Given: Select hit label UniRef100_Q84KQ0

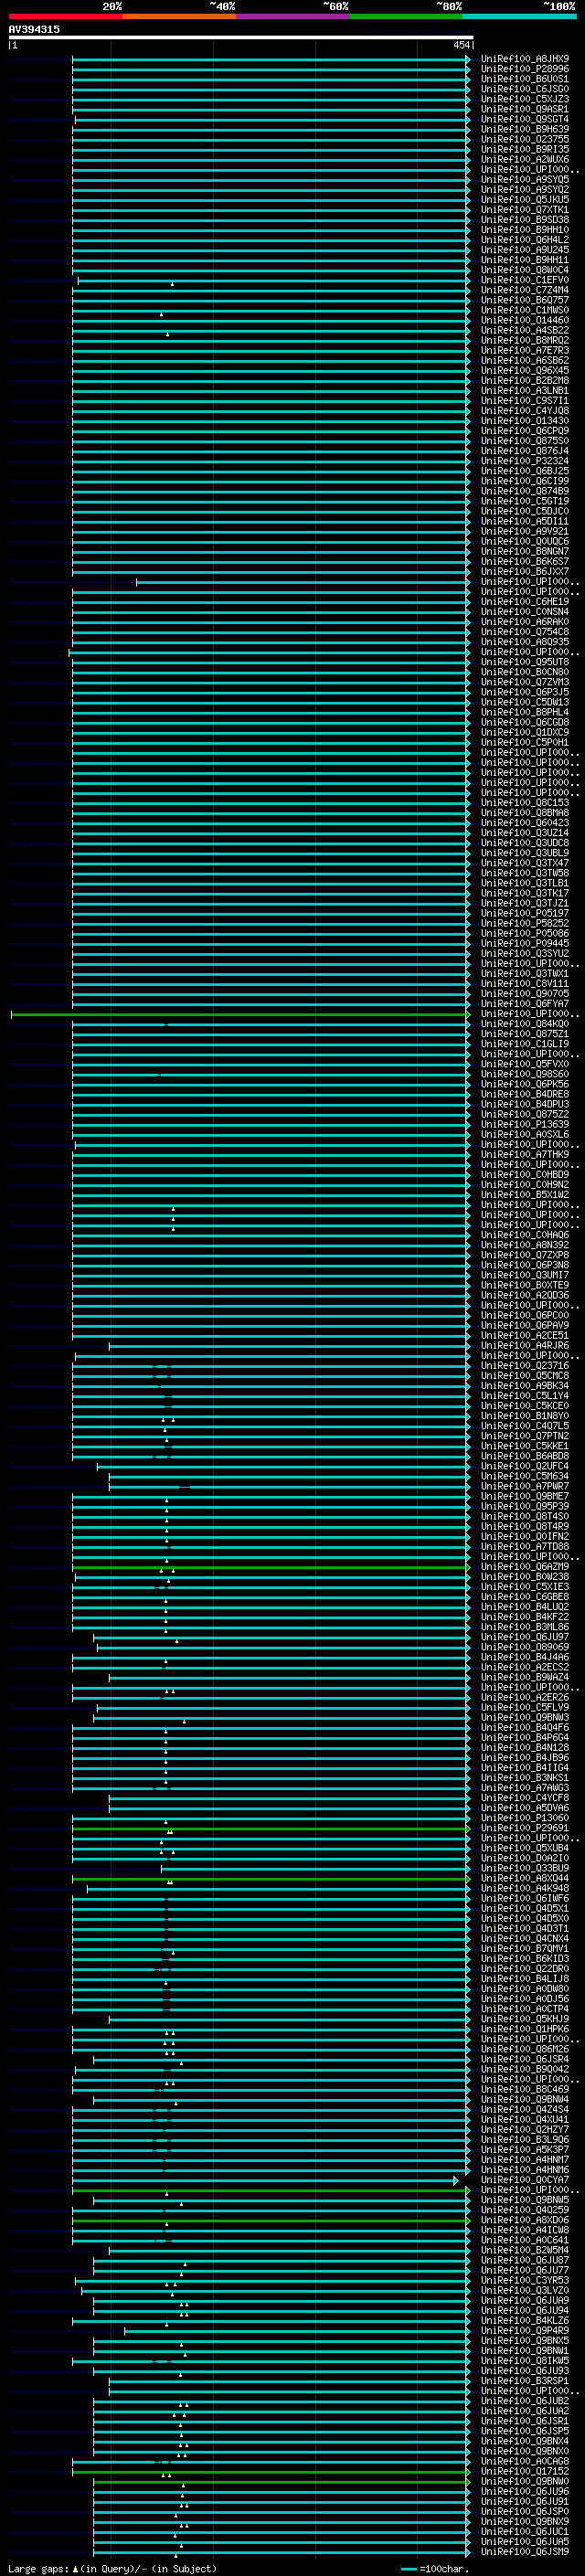Looking at the screenshot, I should pos(525,1024).
